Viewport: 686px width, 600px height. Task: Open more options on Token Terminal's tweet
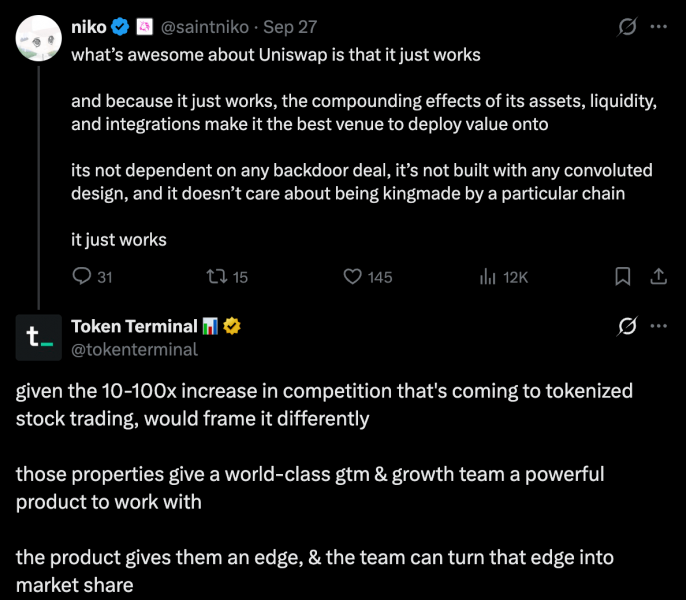point(658,326)
